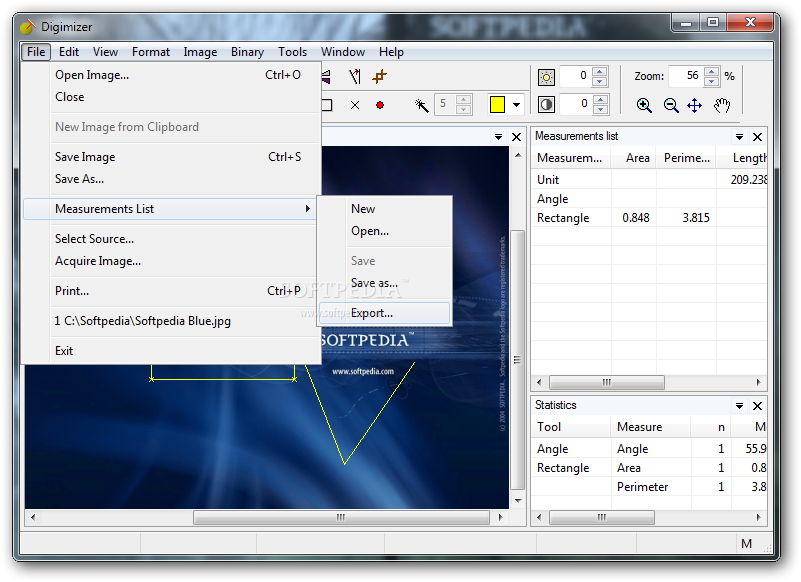Open the Measurements list panel options arrow
The height and width of the screenshot is (582, 801).
pyautogui.click(x=739, y=137)
